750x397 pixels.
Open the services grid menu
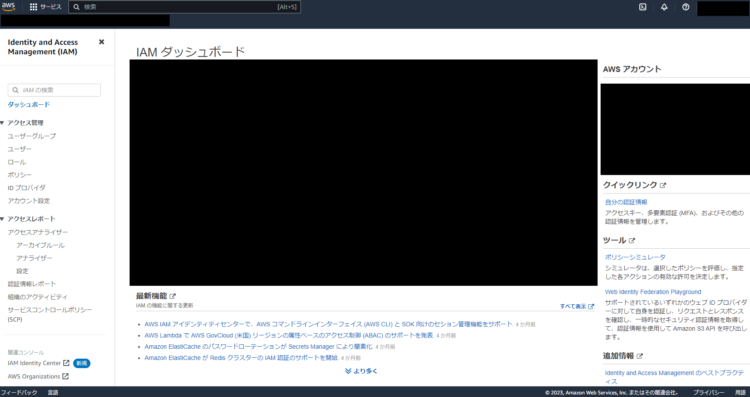pyautogui.click(x=33, y=7)
